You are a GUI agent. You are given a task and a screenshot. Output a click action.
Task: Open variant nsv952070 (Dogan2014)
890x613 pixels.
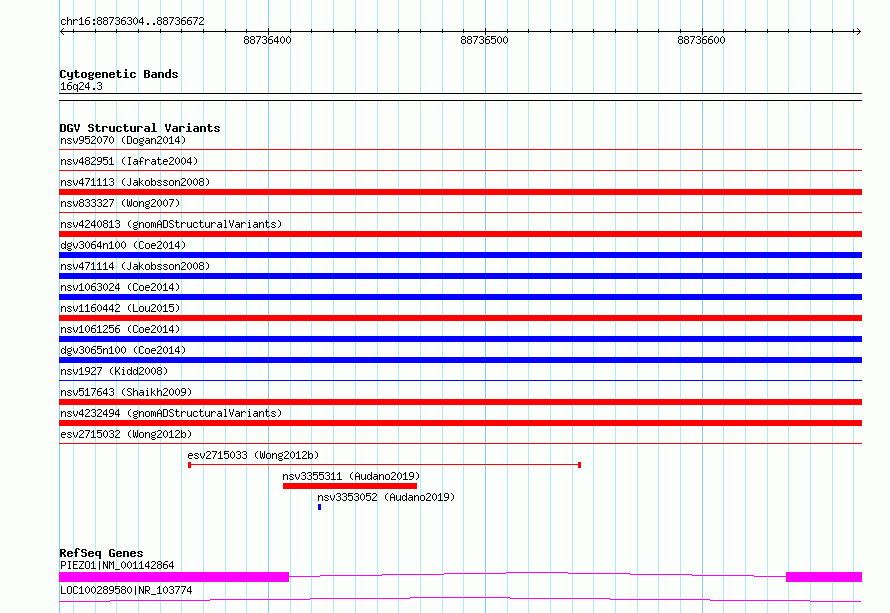(123, 140)
